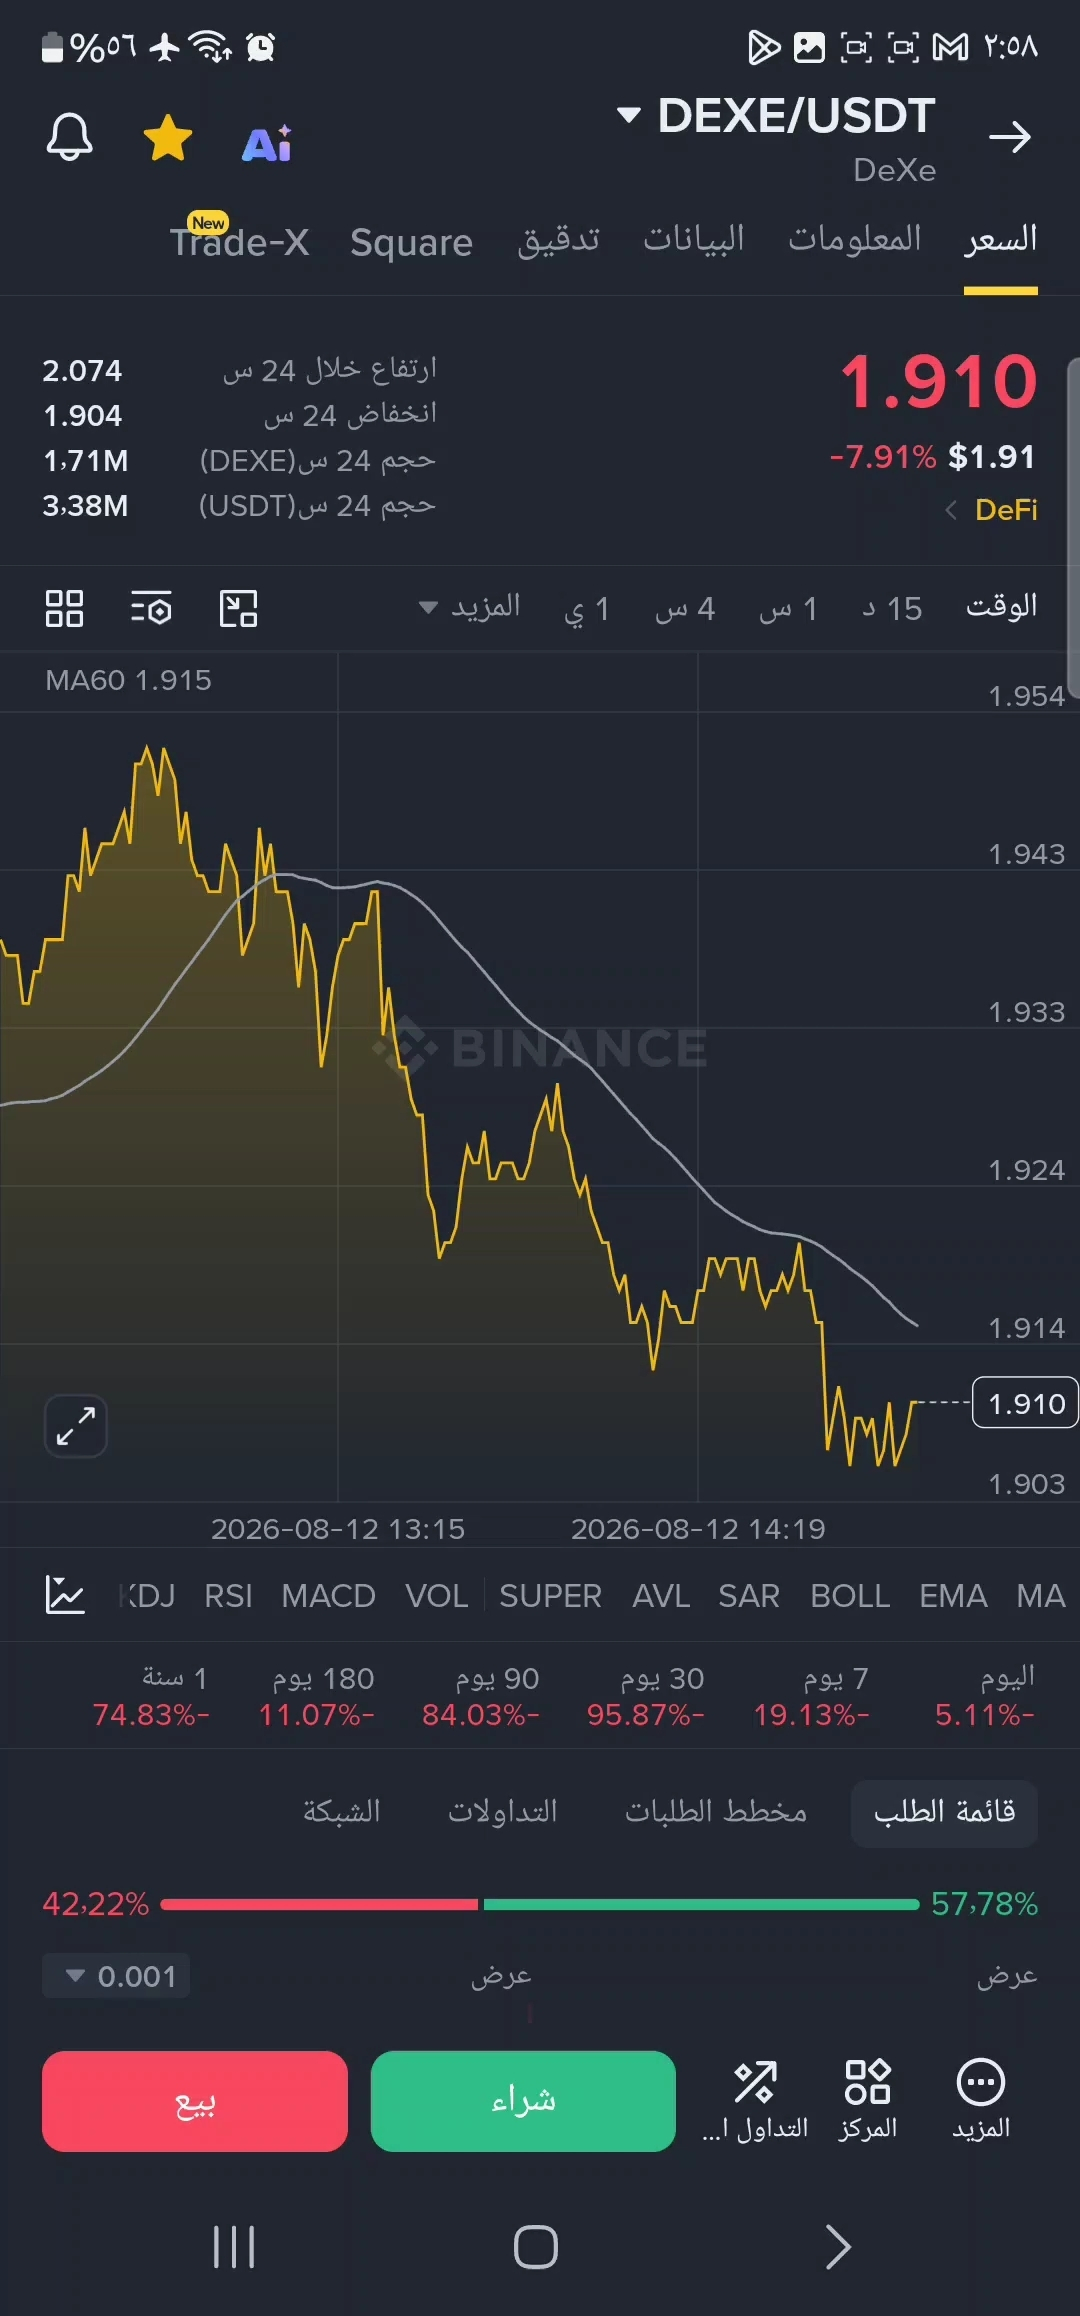Screen dimensions: 1080x2316
Task: Toggle the yellow favorite star
Action: click(168, 137)
